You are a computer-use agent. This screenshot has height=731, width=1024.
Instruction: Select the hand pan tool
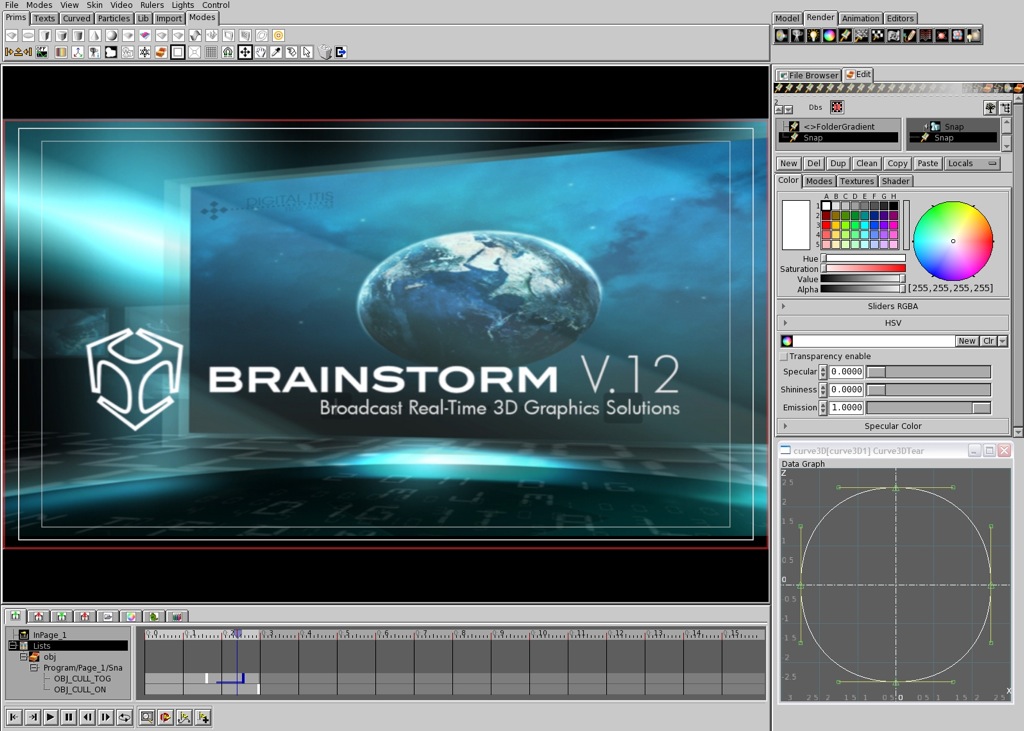click(261, 52)
